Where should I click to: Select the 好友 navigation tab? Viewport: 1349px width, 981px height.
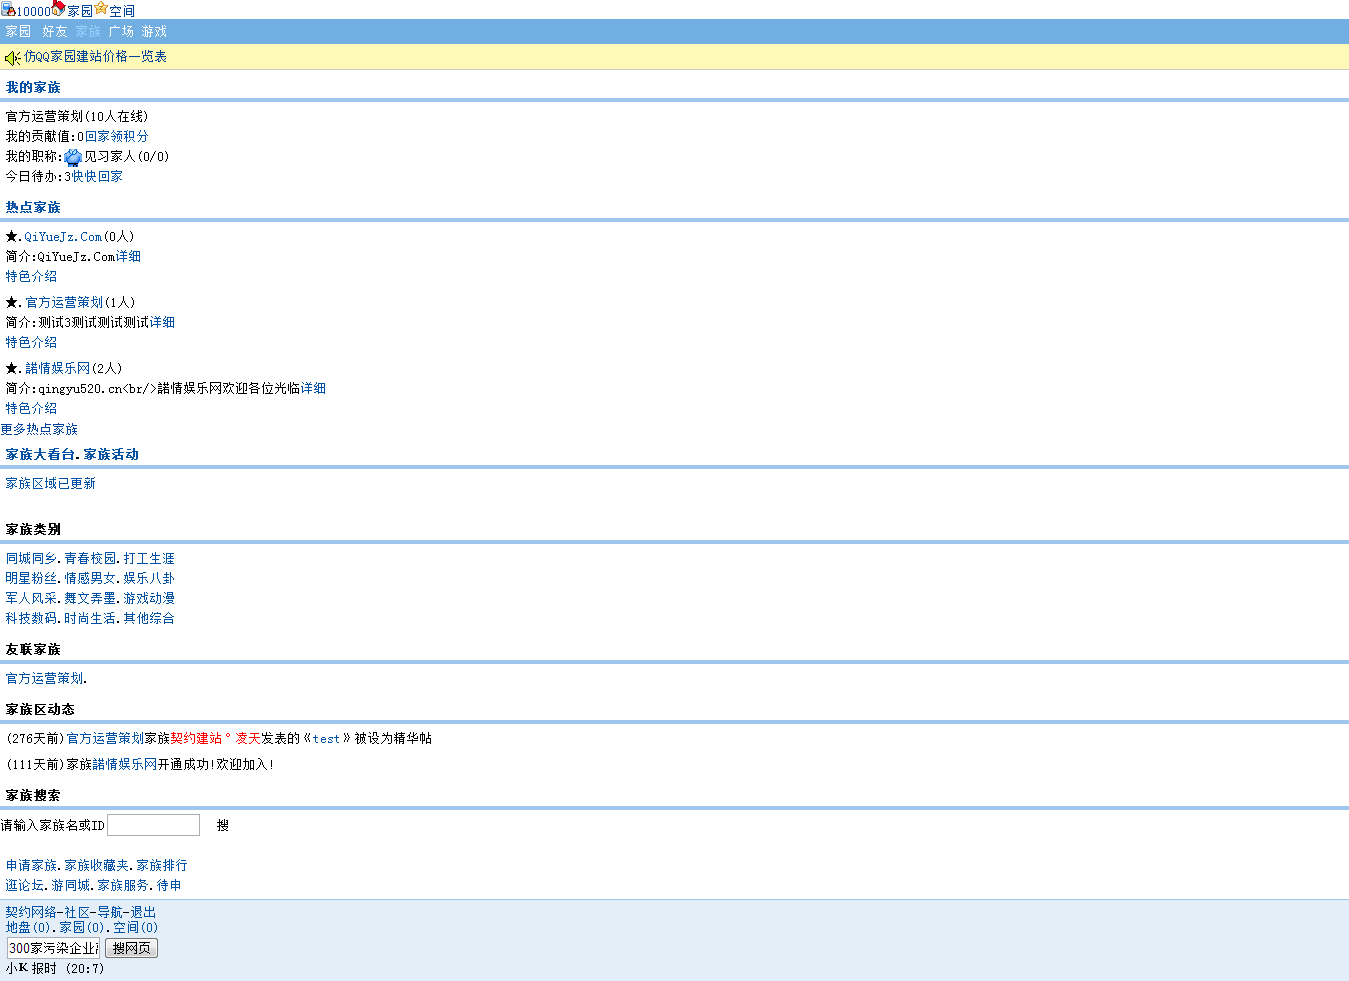click(x=55, y=32)
